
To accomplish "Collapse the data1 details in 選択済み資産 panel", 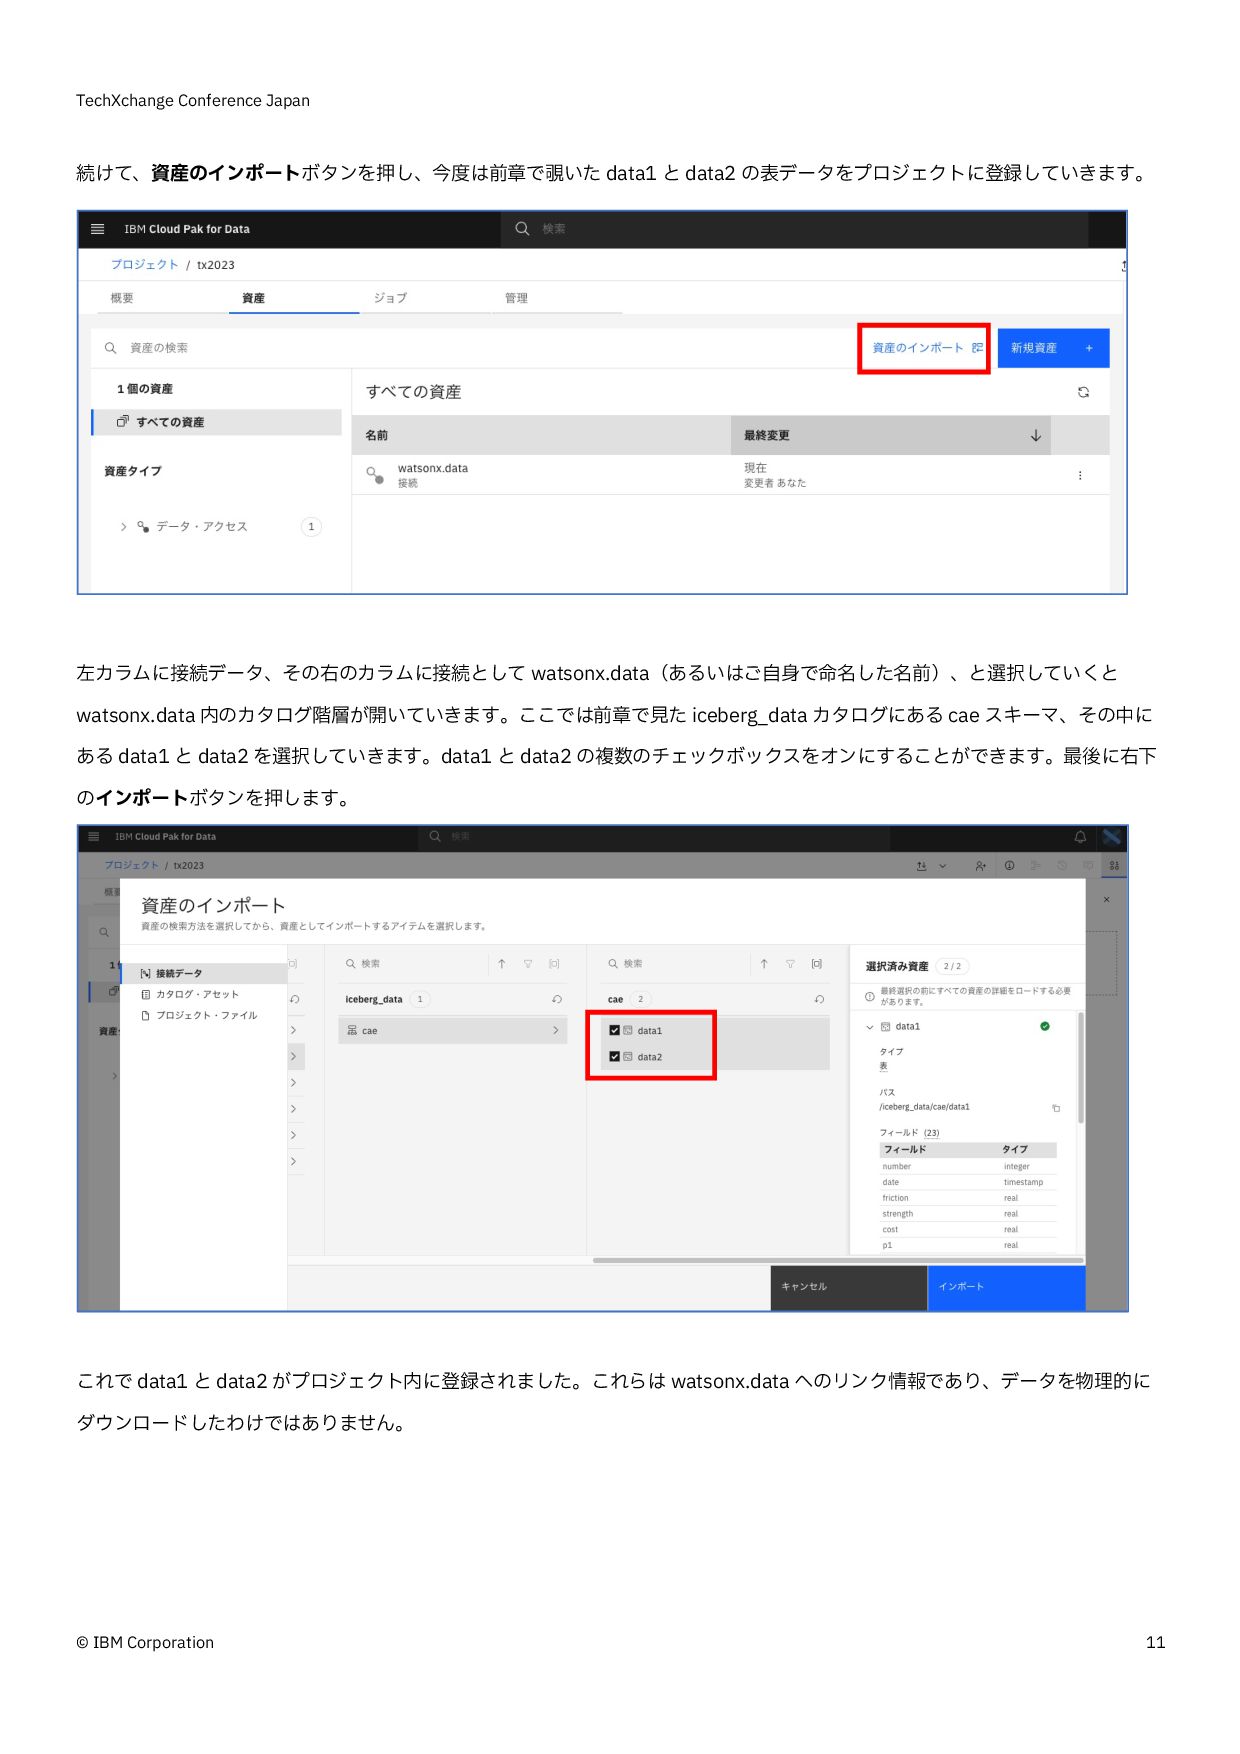I will pyautogui.click(x=870, y=1027).
